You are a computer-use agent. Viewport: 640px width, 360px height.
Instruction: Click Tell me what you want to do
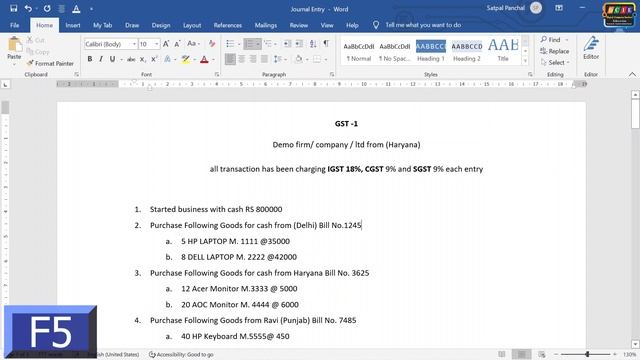[x=423, y=25]
